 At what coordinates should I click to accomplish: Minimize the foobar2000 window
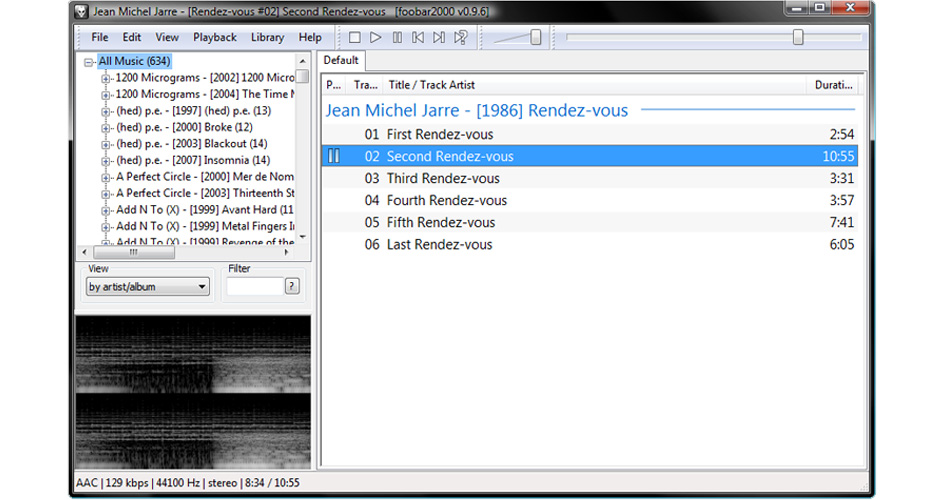pos(797,8)
